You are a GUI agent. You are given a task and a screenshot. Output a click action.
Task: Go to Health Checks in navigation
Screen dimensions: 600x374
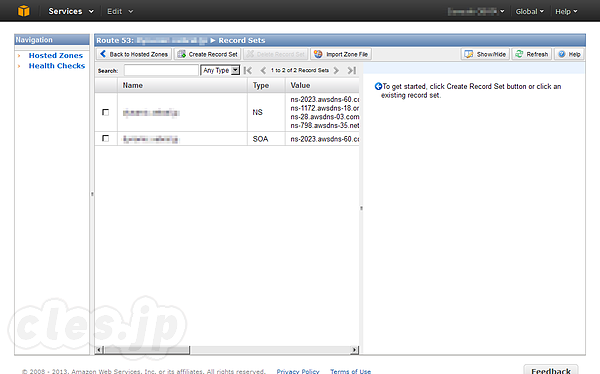pos(57,66)
